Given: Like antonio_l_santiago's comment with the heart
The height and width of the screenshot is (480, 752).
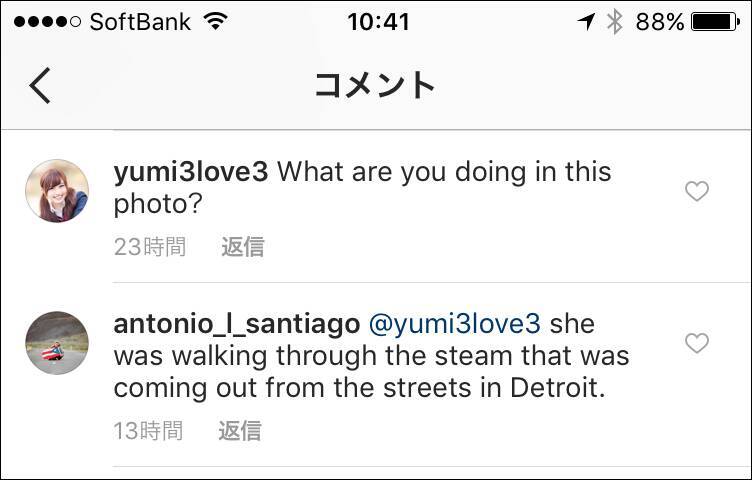Looking at the screenshot, I should (x=697, y=343).
